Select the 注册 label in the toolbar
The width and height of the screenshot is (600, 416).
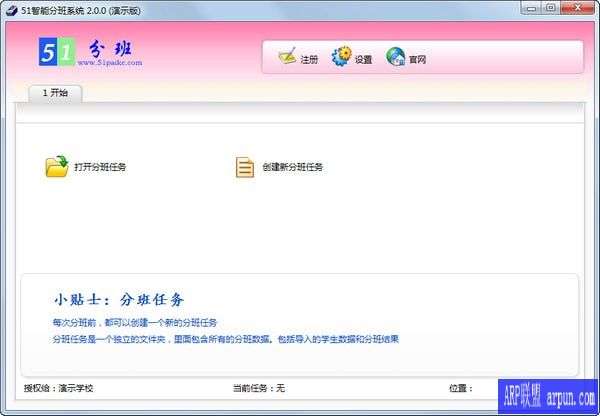tap(309, 60)
